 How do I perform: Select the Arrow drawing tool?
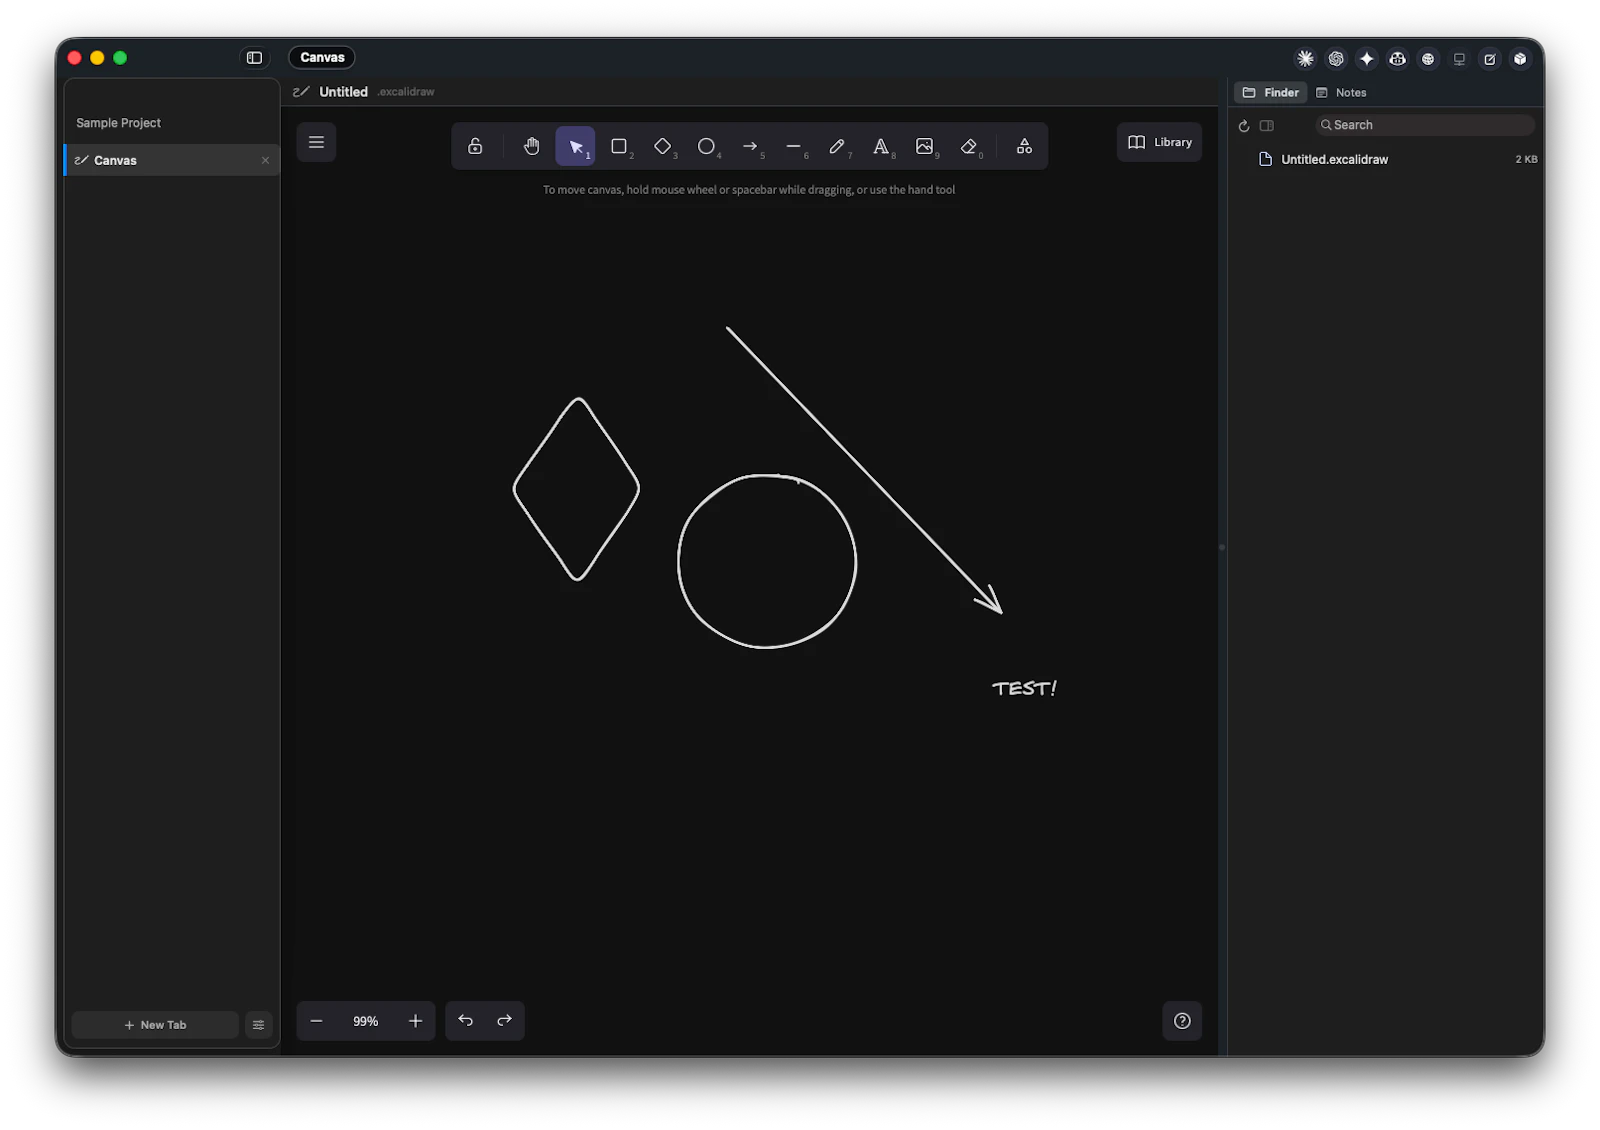[x=750, y=146]
